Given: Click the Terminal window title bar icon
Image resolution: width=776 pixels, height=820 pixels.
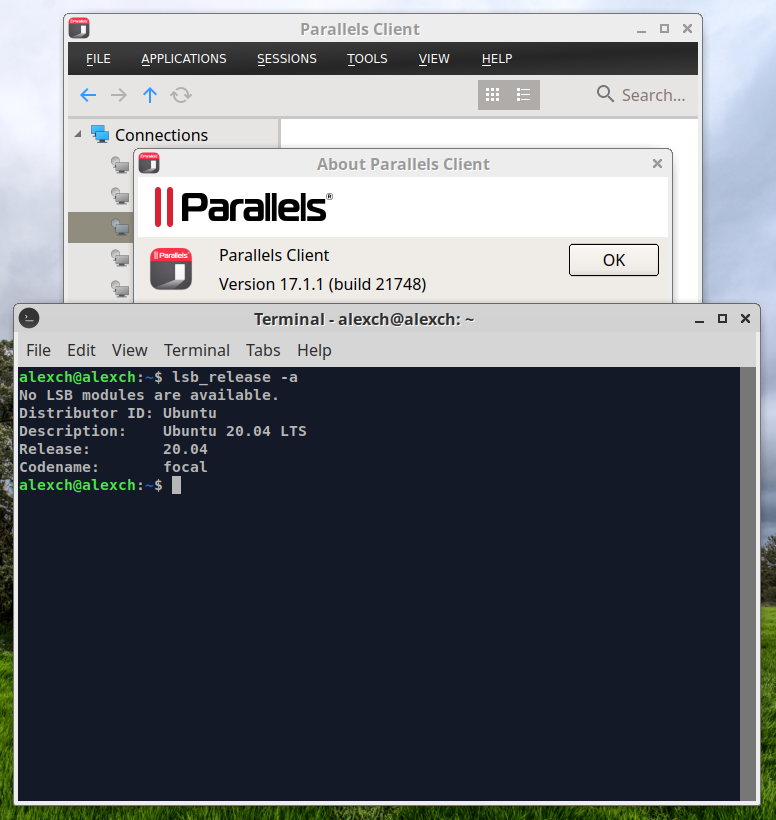Looking at the screenshot, I should point(29,318).
